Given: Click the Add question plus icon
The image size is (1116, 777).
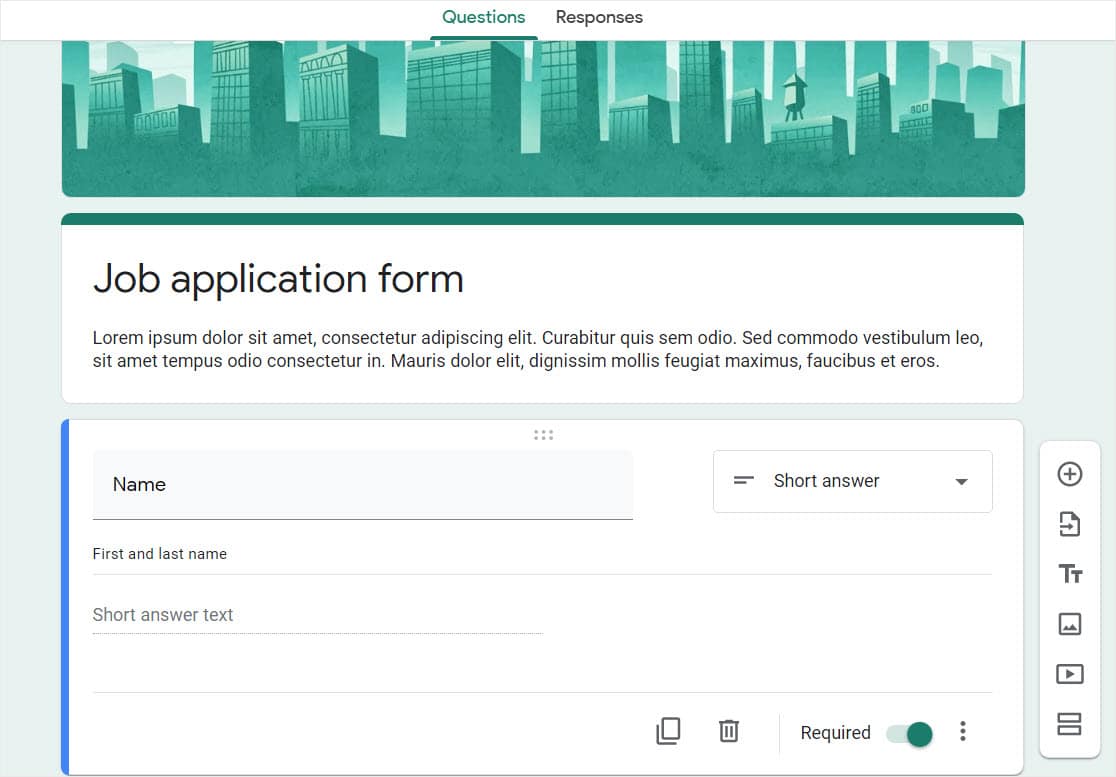Looking at the screenshot, I should click(1070, 474).
